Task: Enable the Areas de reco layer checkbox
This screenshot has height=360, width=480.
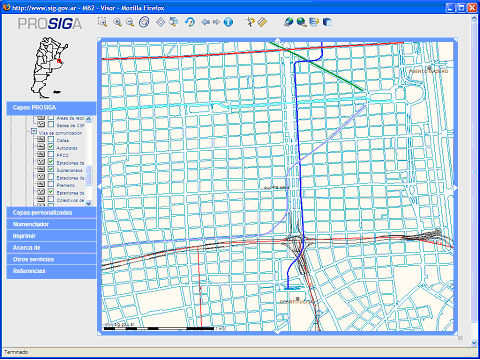Action: click(x=51, y=117)
